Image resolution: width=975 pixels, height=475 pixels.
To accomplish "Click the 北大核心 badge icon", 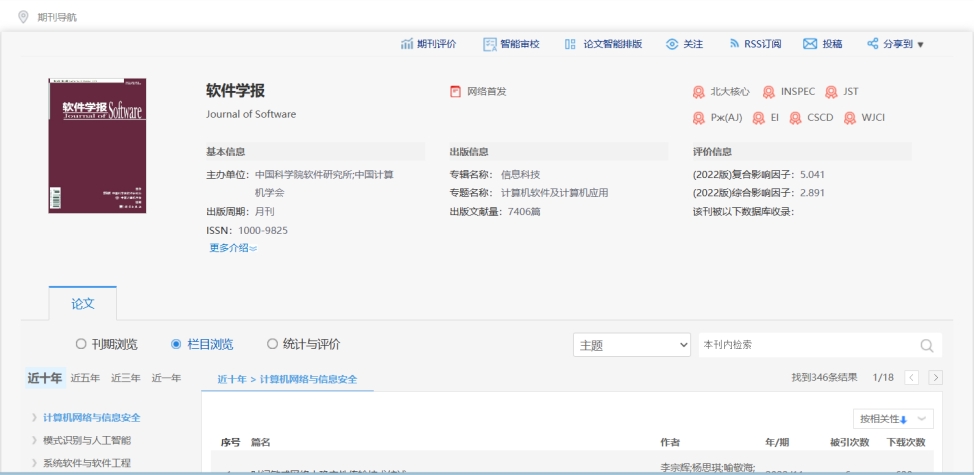I will [x=699, y=92].
